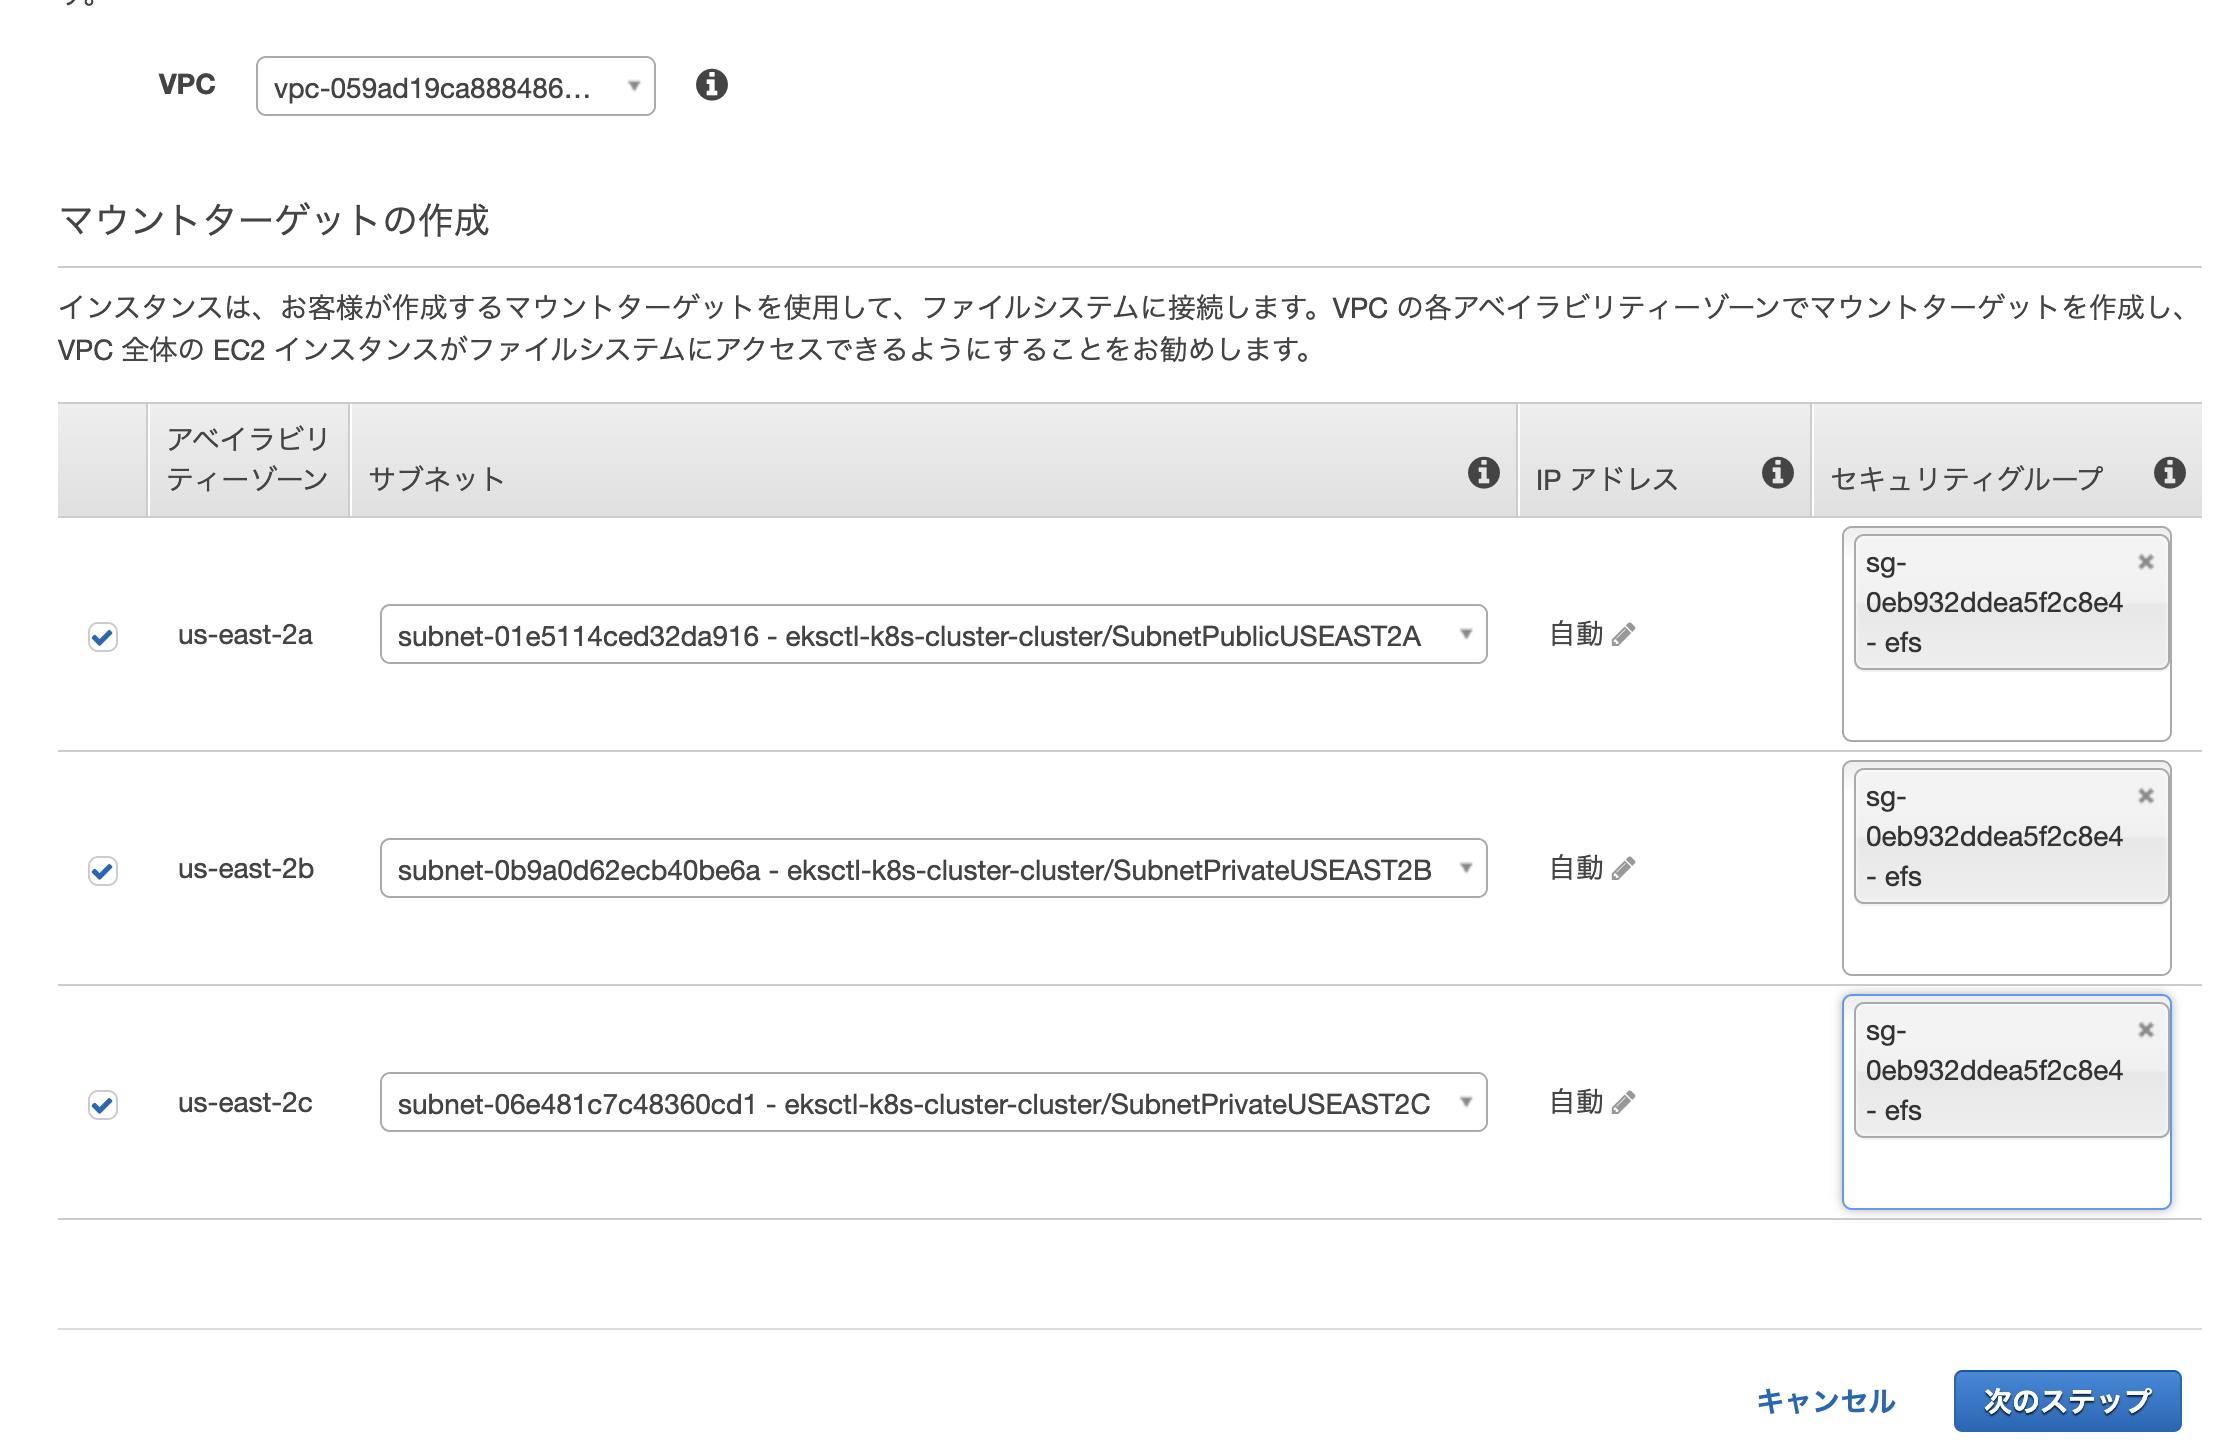Open the SubnetPrivateUSEAST2B subnet dropdown
The height and width of the screenshot is (1444, 2238).
(932, 869)
